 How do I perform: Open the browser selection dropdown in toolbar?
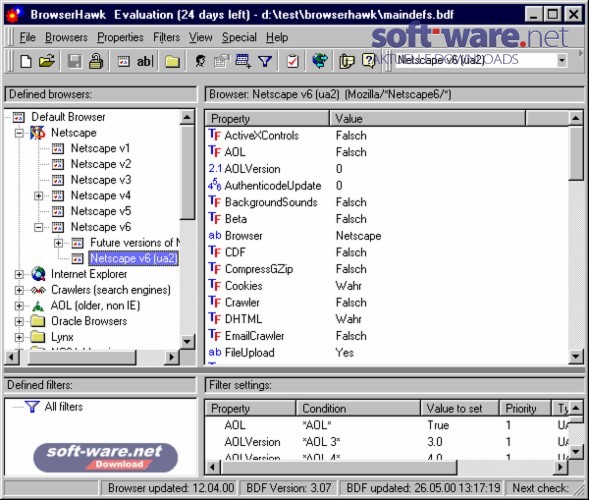(562, 60)
